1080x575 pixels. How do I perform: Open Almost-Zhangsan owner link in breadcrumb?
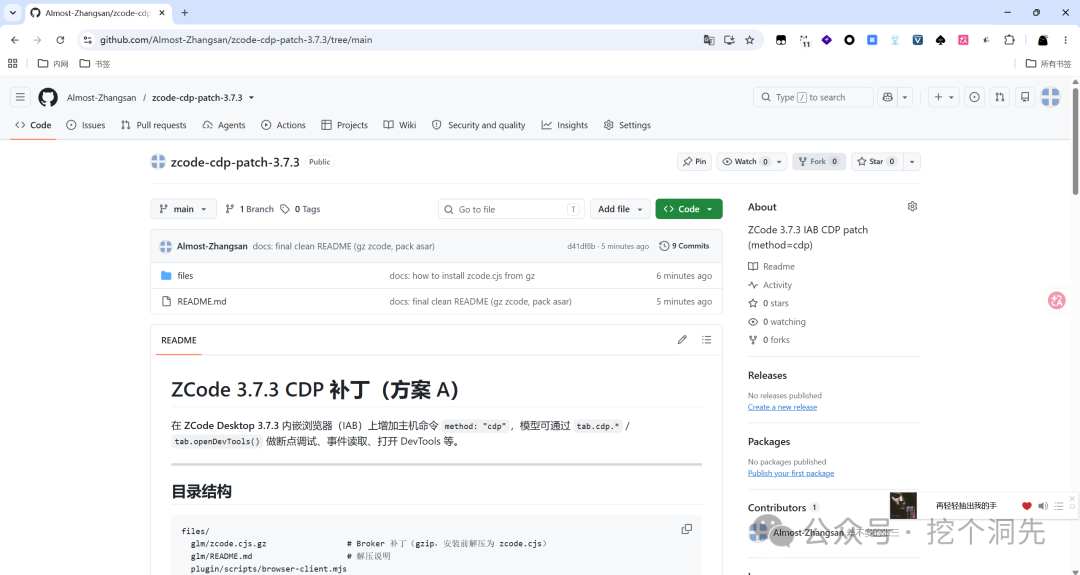pyautogui.click(x=101, y=98)
